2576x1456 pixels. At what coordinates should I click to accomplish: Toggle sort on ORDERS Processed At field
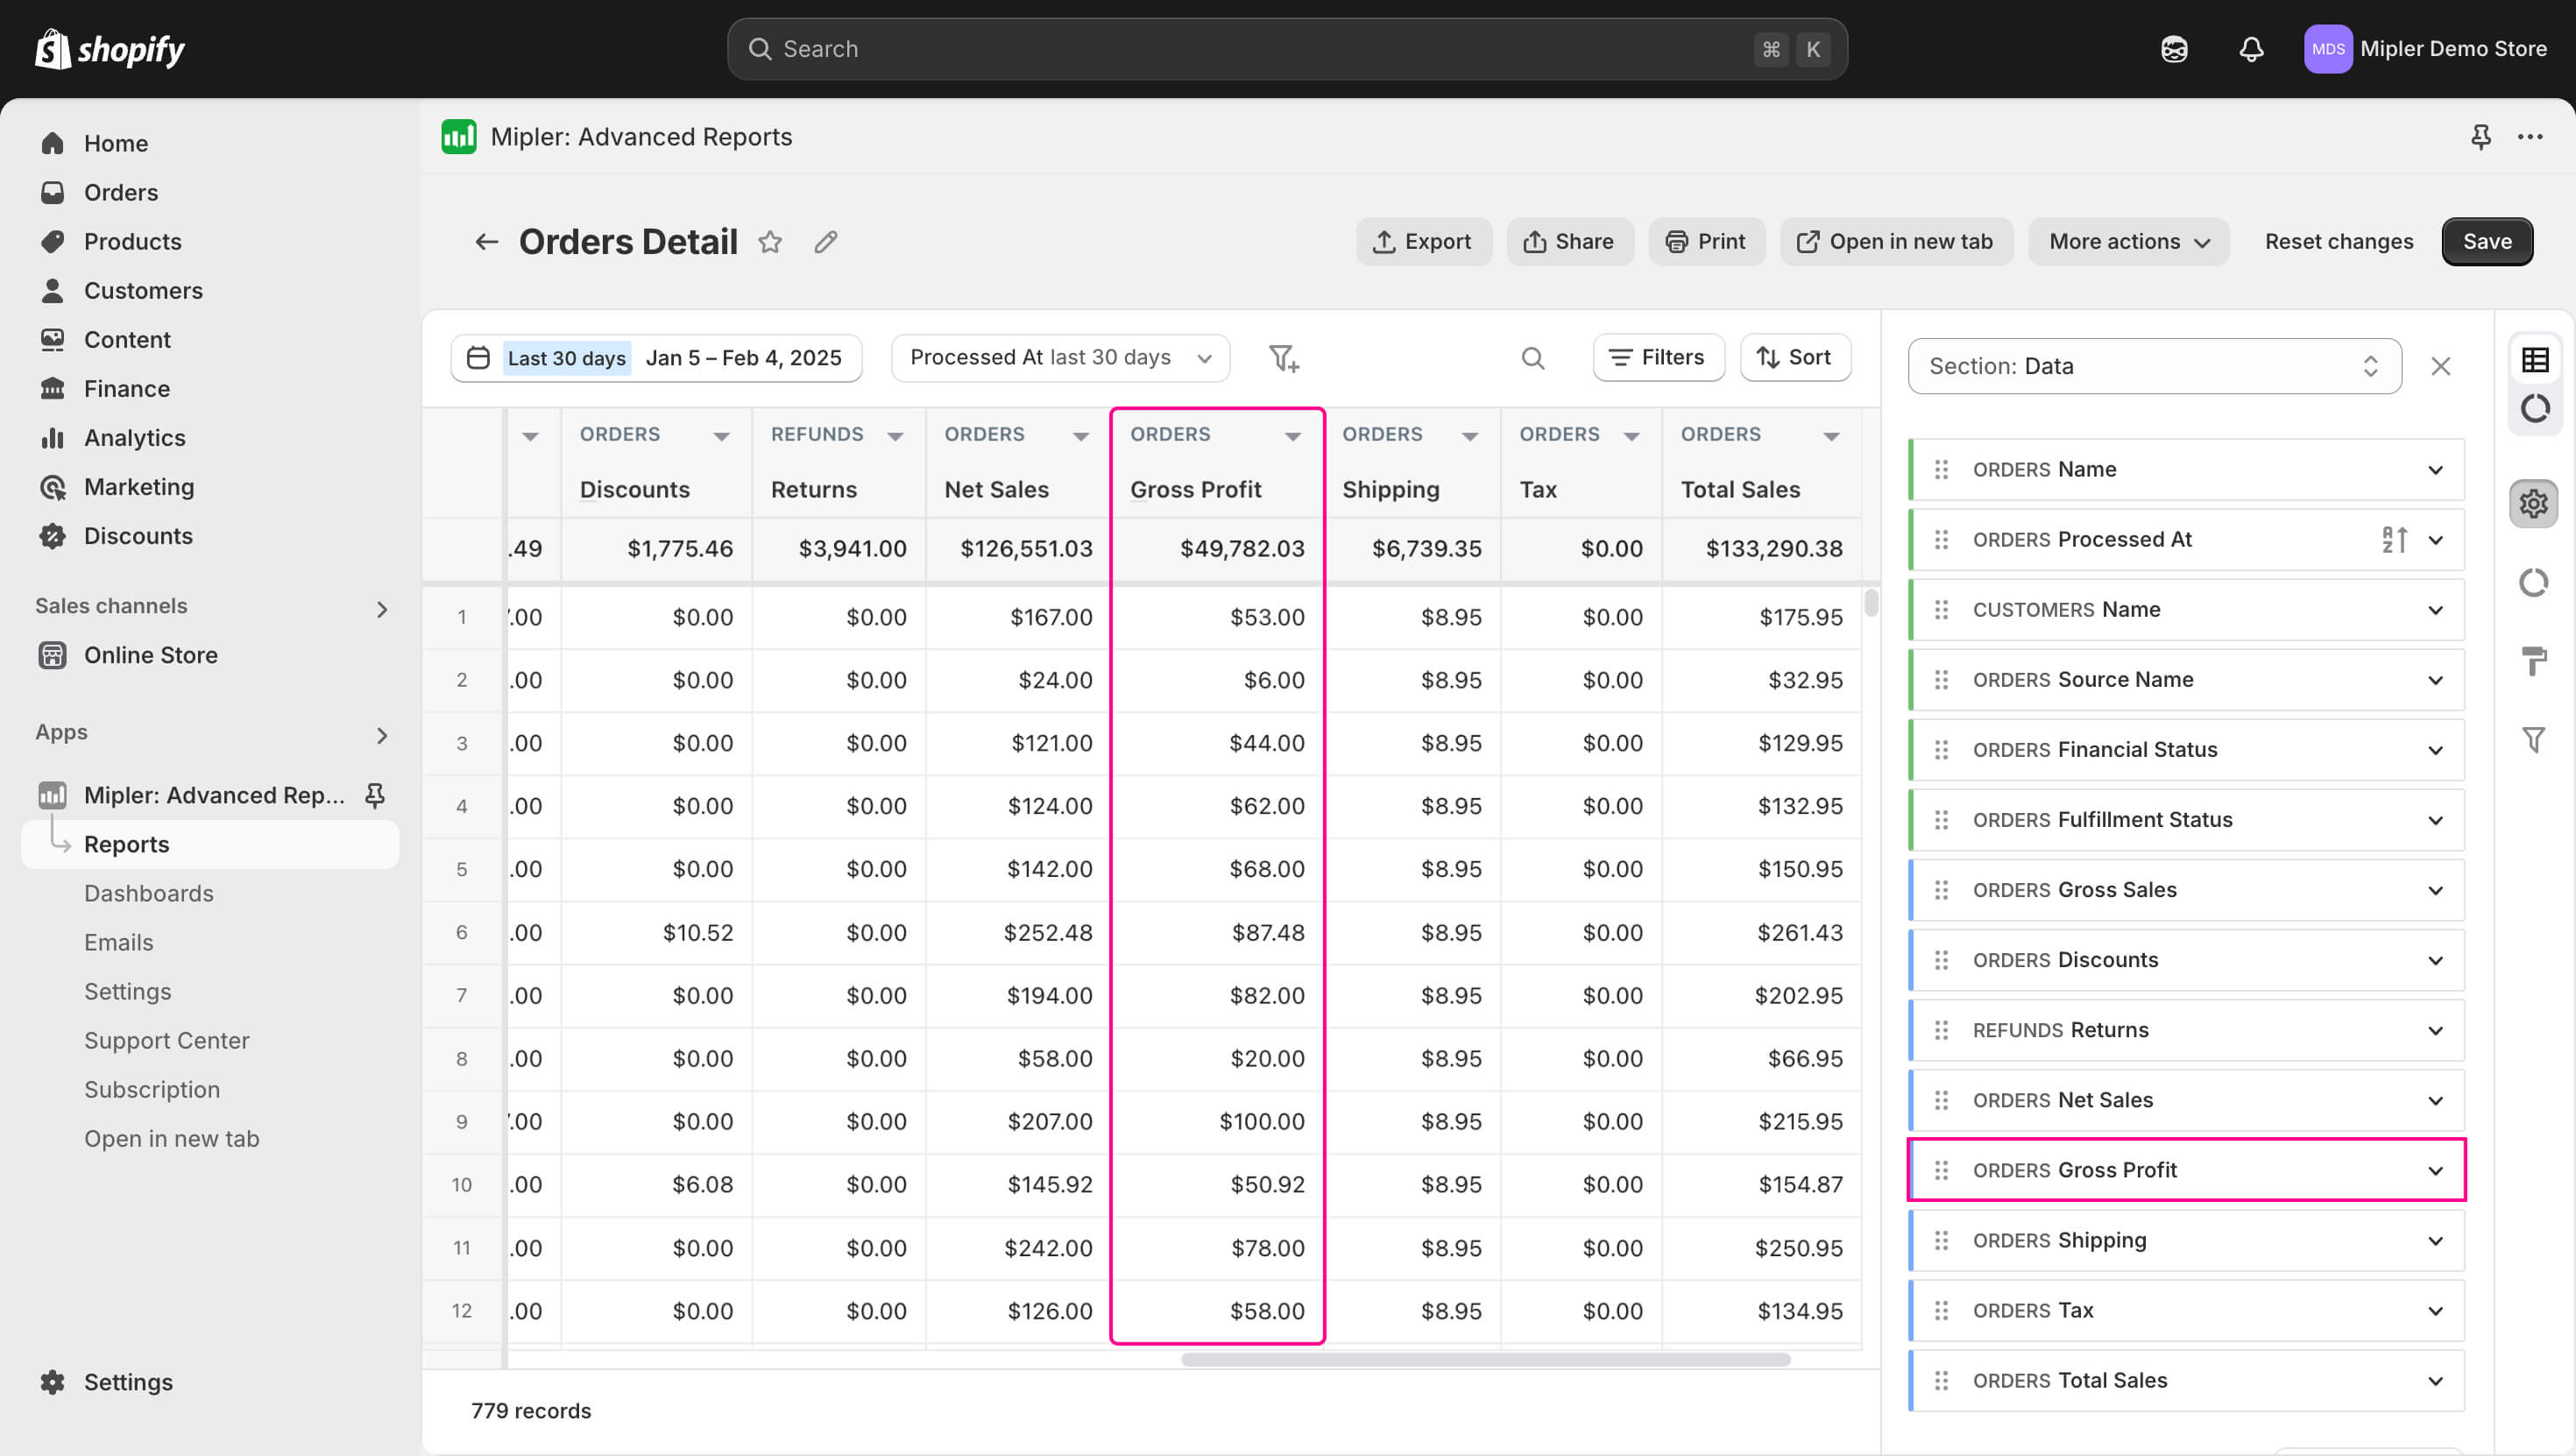coord(2394,540)
